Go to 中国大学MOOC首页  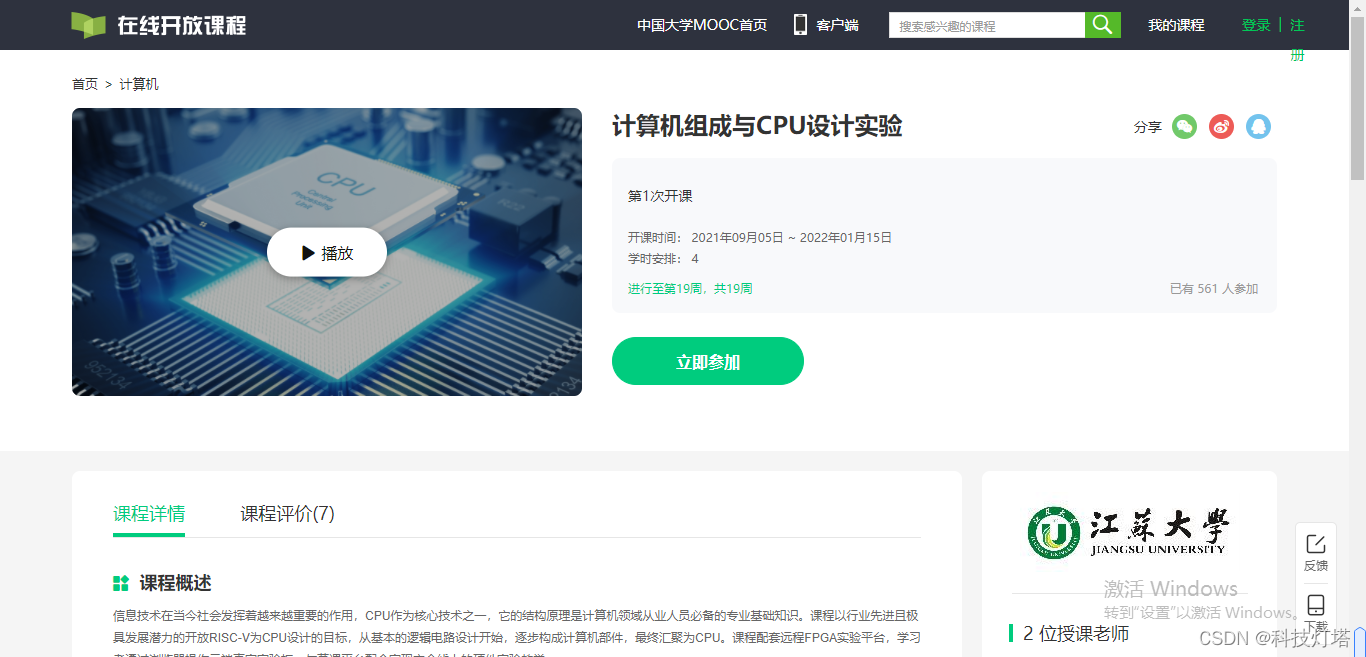point(702,24)
